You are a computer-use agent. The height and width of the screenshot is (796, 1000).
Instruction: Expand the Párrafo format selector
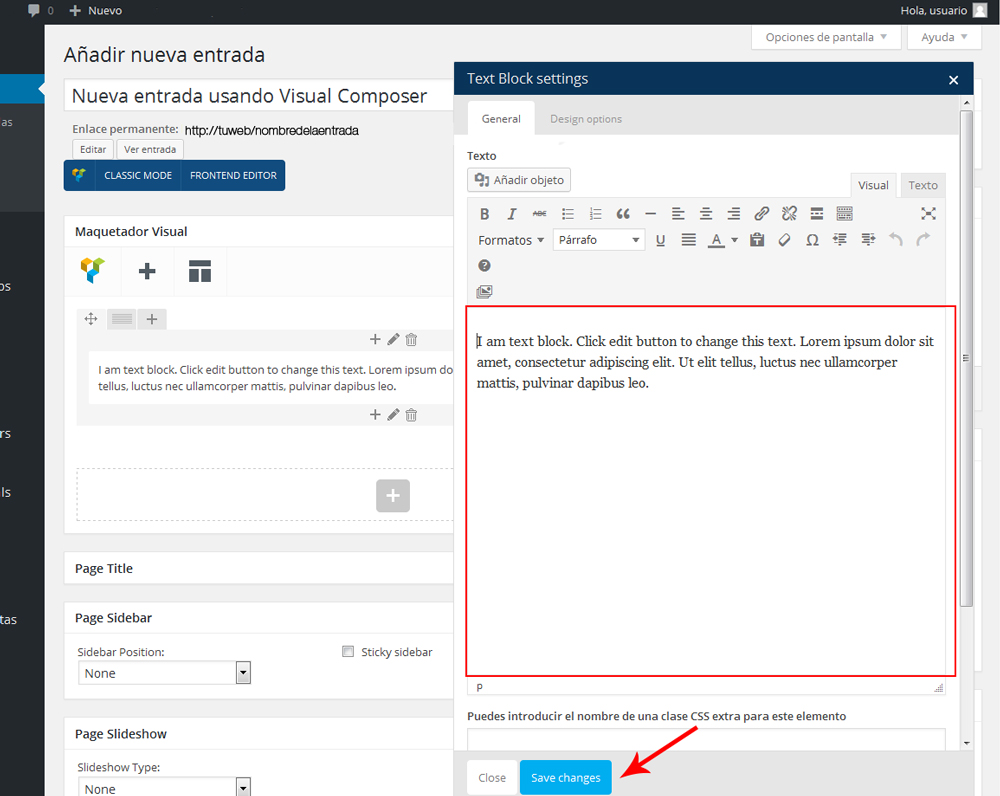[x=599, y=240]
